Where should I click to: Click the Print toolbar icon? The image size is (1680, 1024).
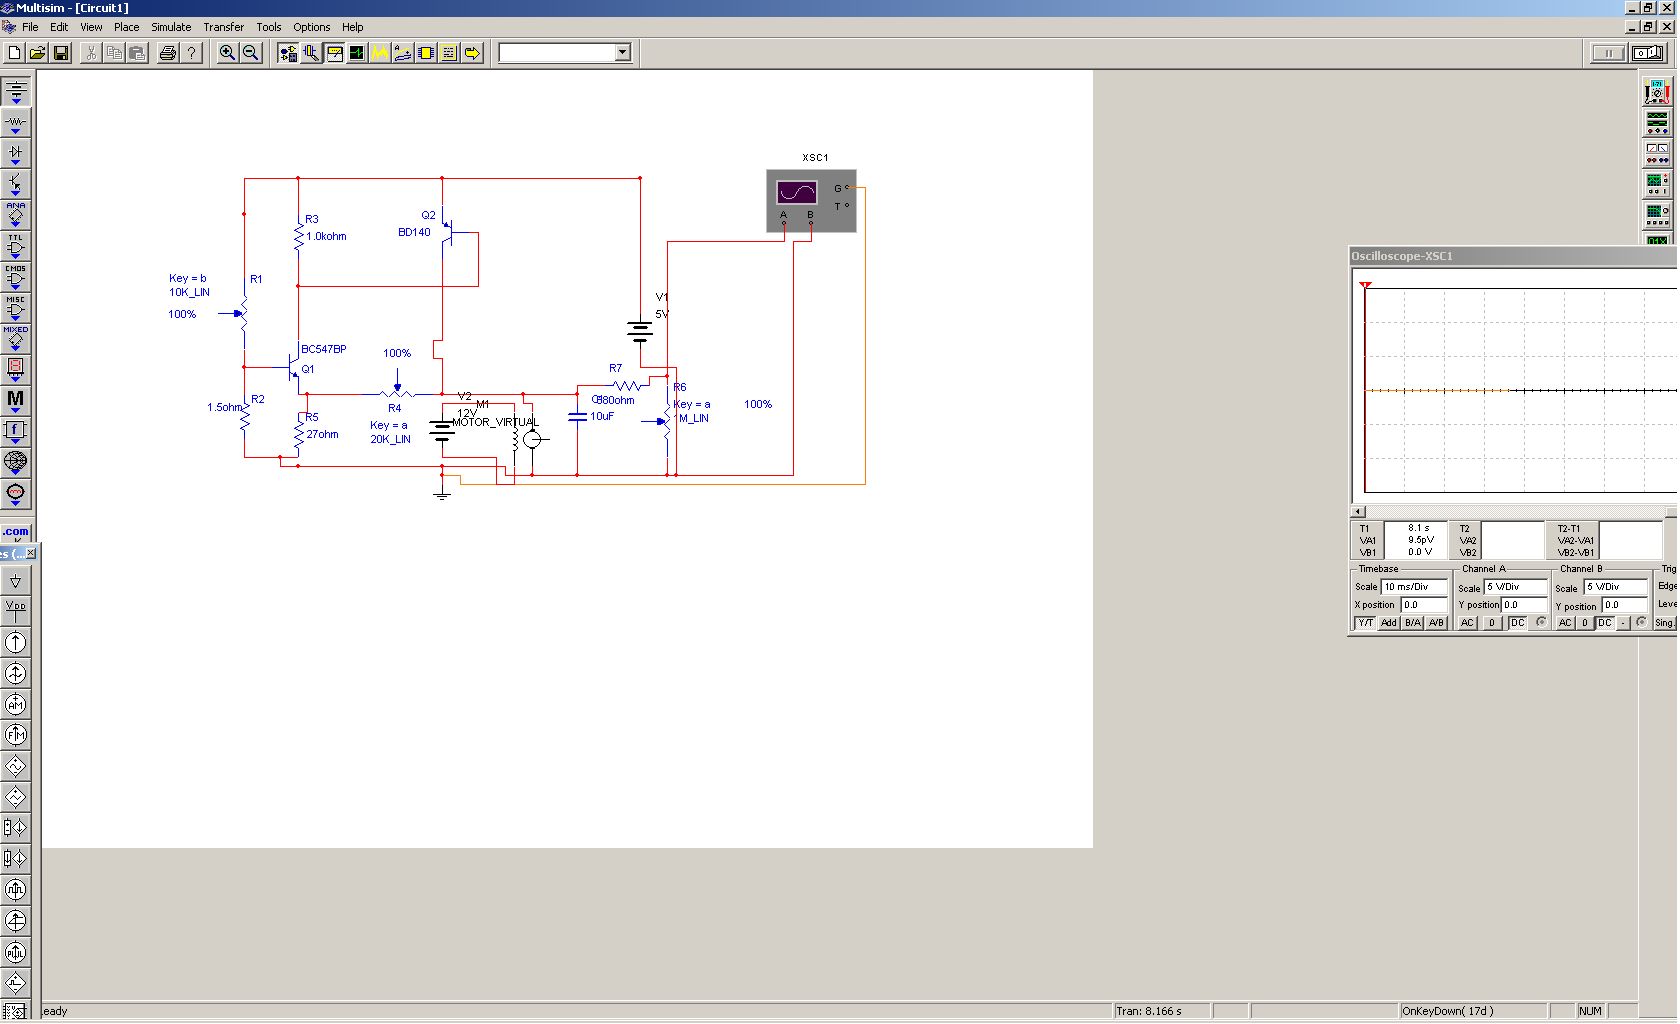point(167,53)
